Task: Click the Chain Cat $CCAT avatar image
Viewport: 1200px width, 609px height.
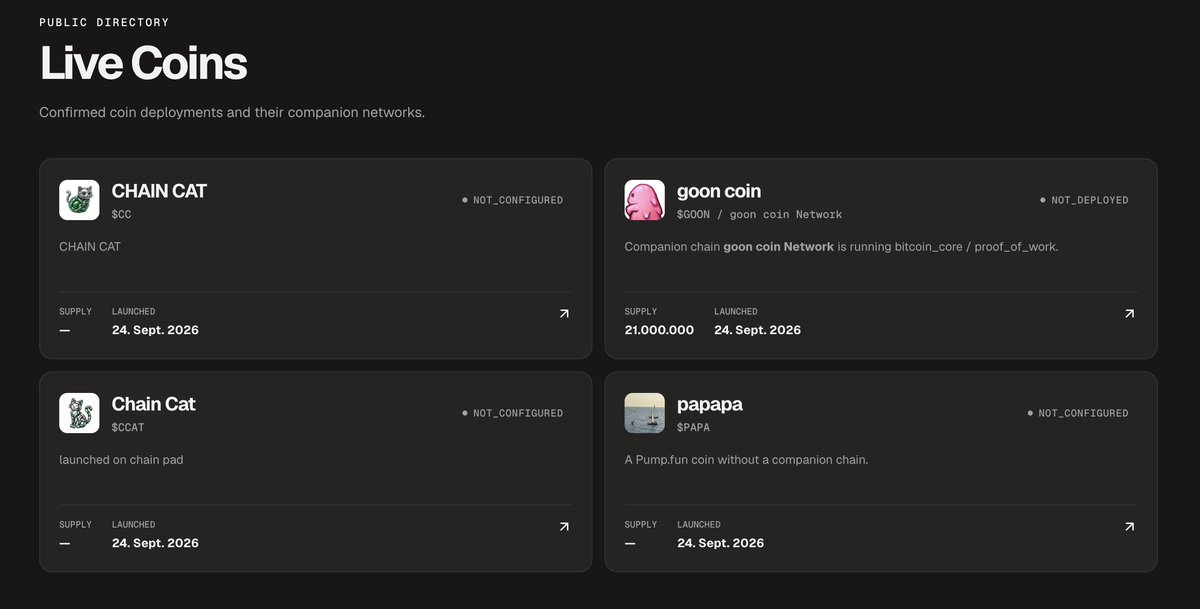Action: coord(79,413)
